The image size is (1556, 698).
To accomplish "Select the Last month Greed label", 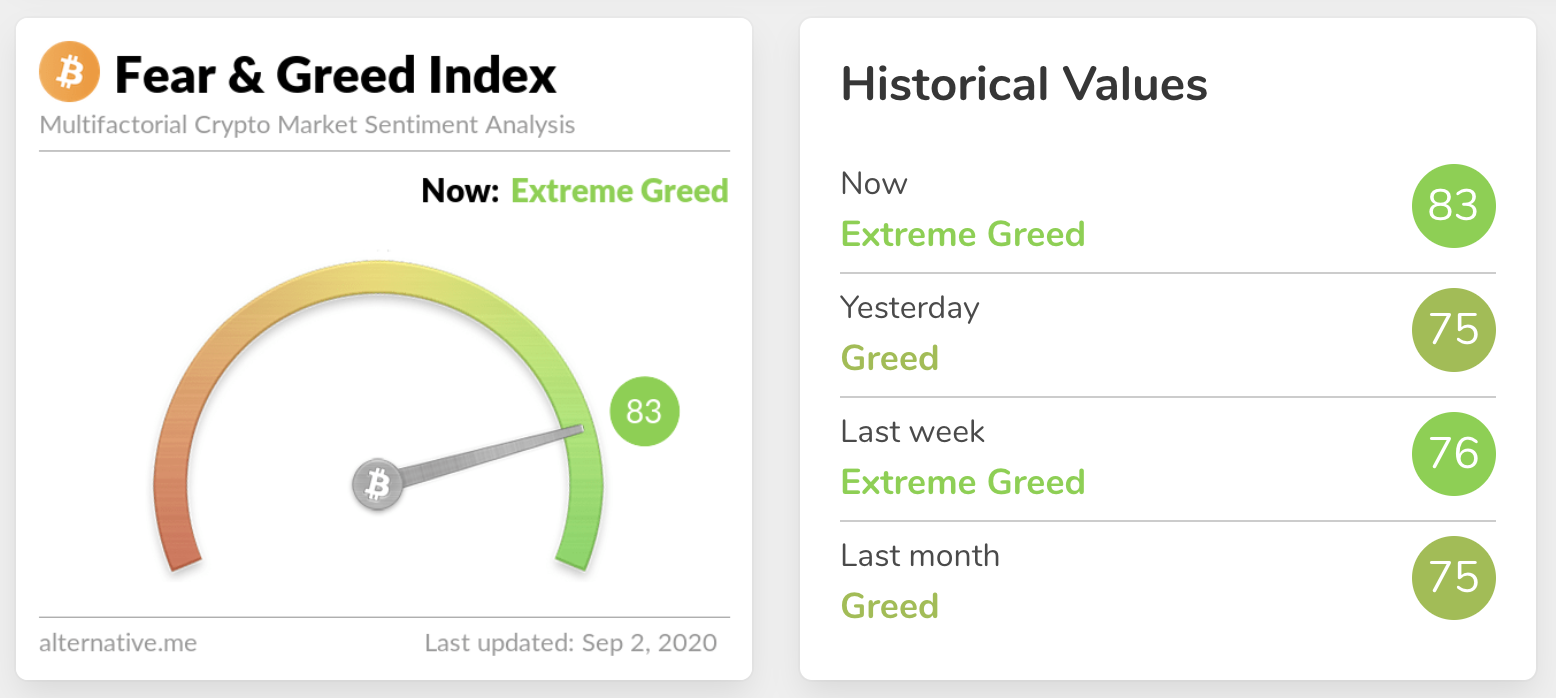I will (x=889, y=606).
